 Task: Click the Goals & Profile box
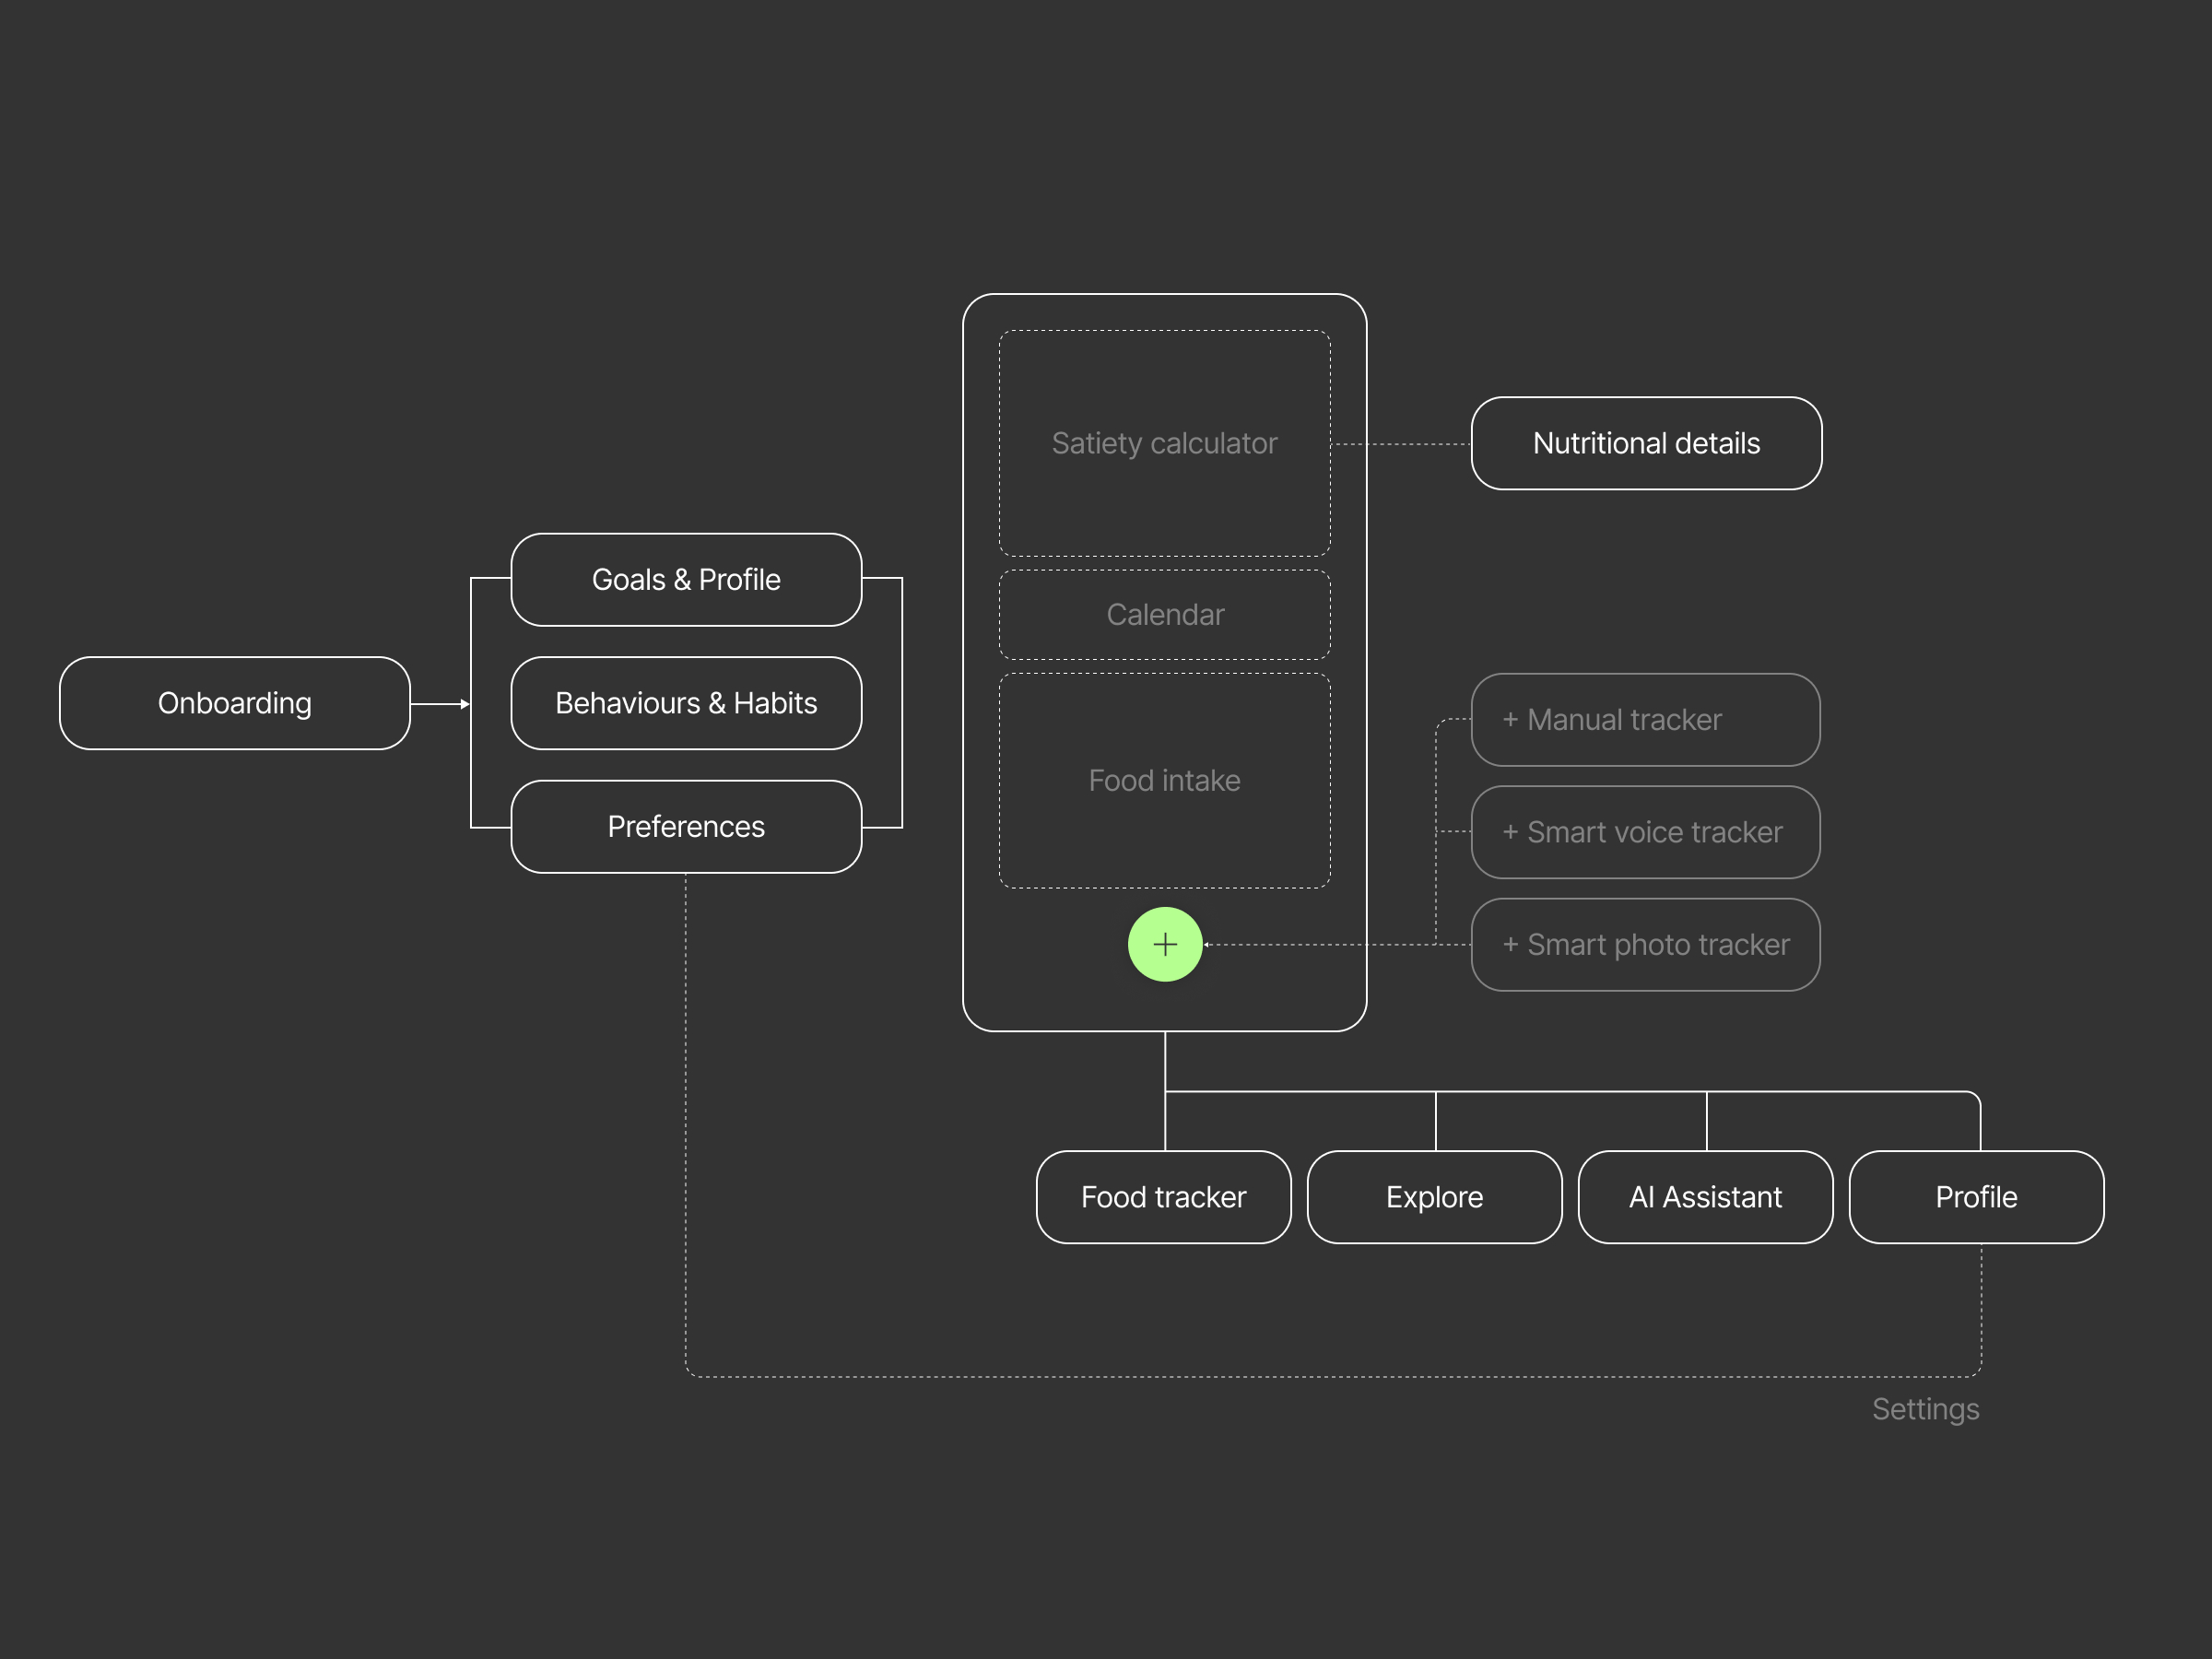[686, 580]
